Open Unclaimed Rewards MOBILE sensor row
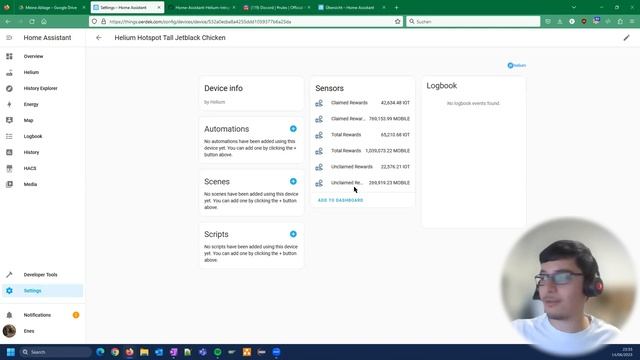The image size is (640, 360). coord(362,183)
